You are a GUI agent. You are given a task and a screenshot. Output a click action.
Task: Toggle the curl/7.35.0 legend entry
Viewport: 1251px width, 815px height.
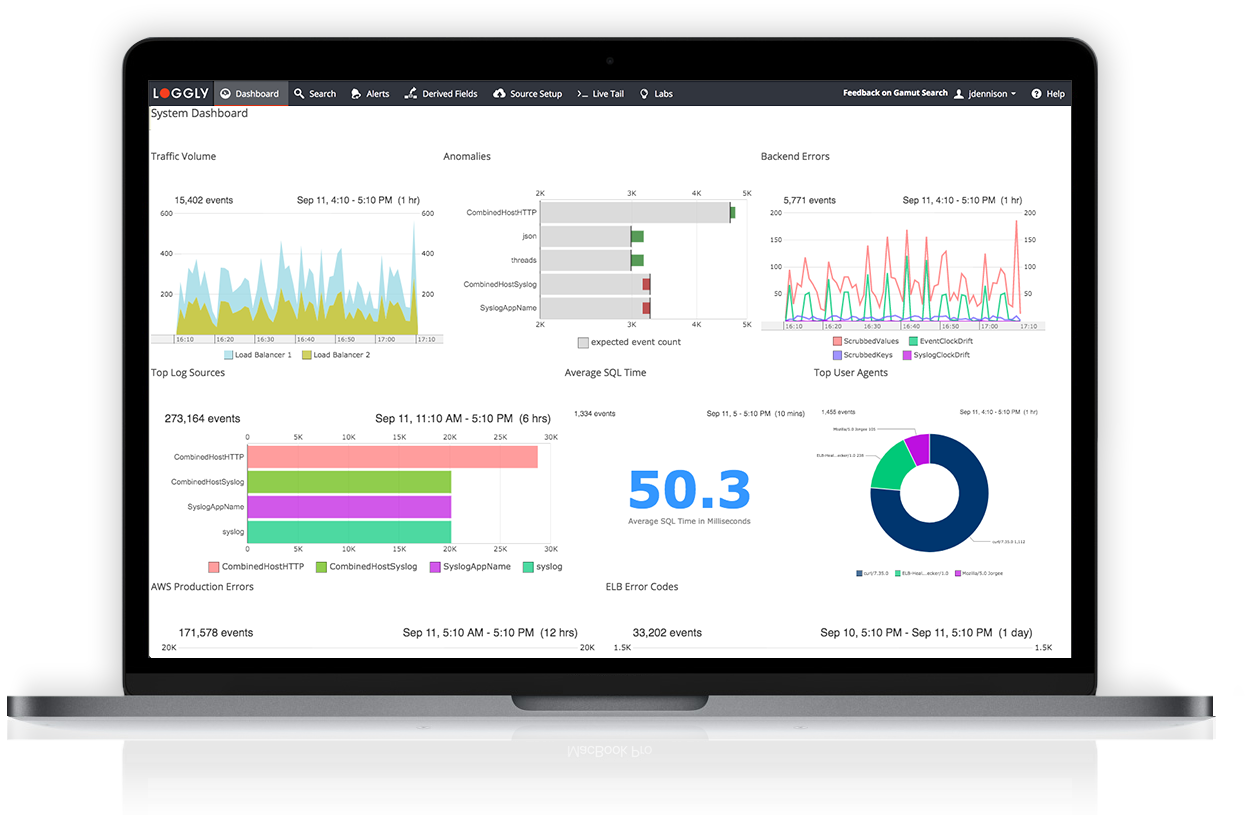click(874, 573)
